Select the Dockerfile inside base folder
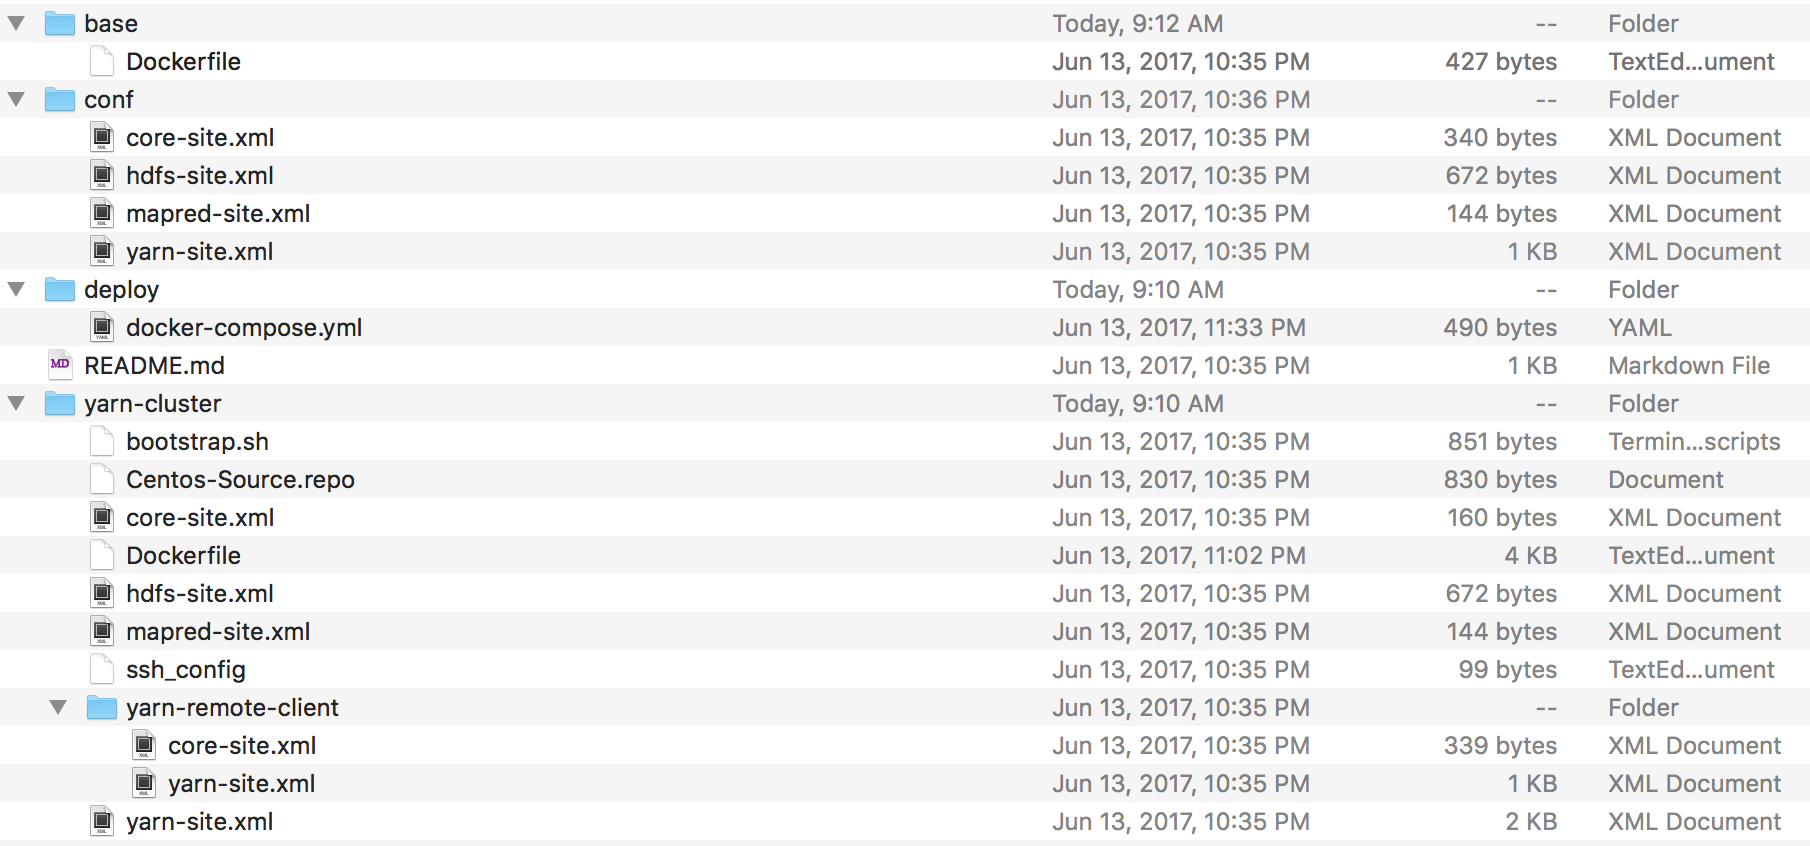The width and height of the screenshot is (1810, 846). 183,61
